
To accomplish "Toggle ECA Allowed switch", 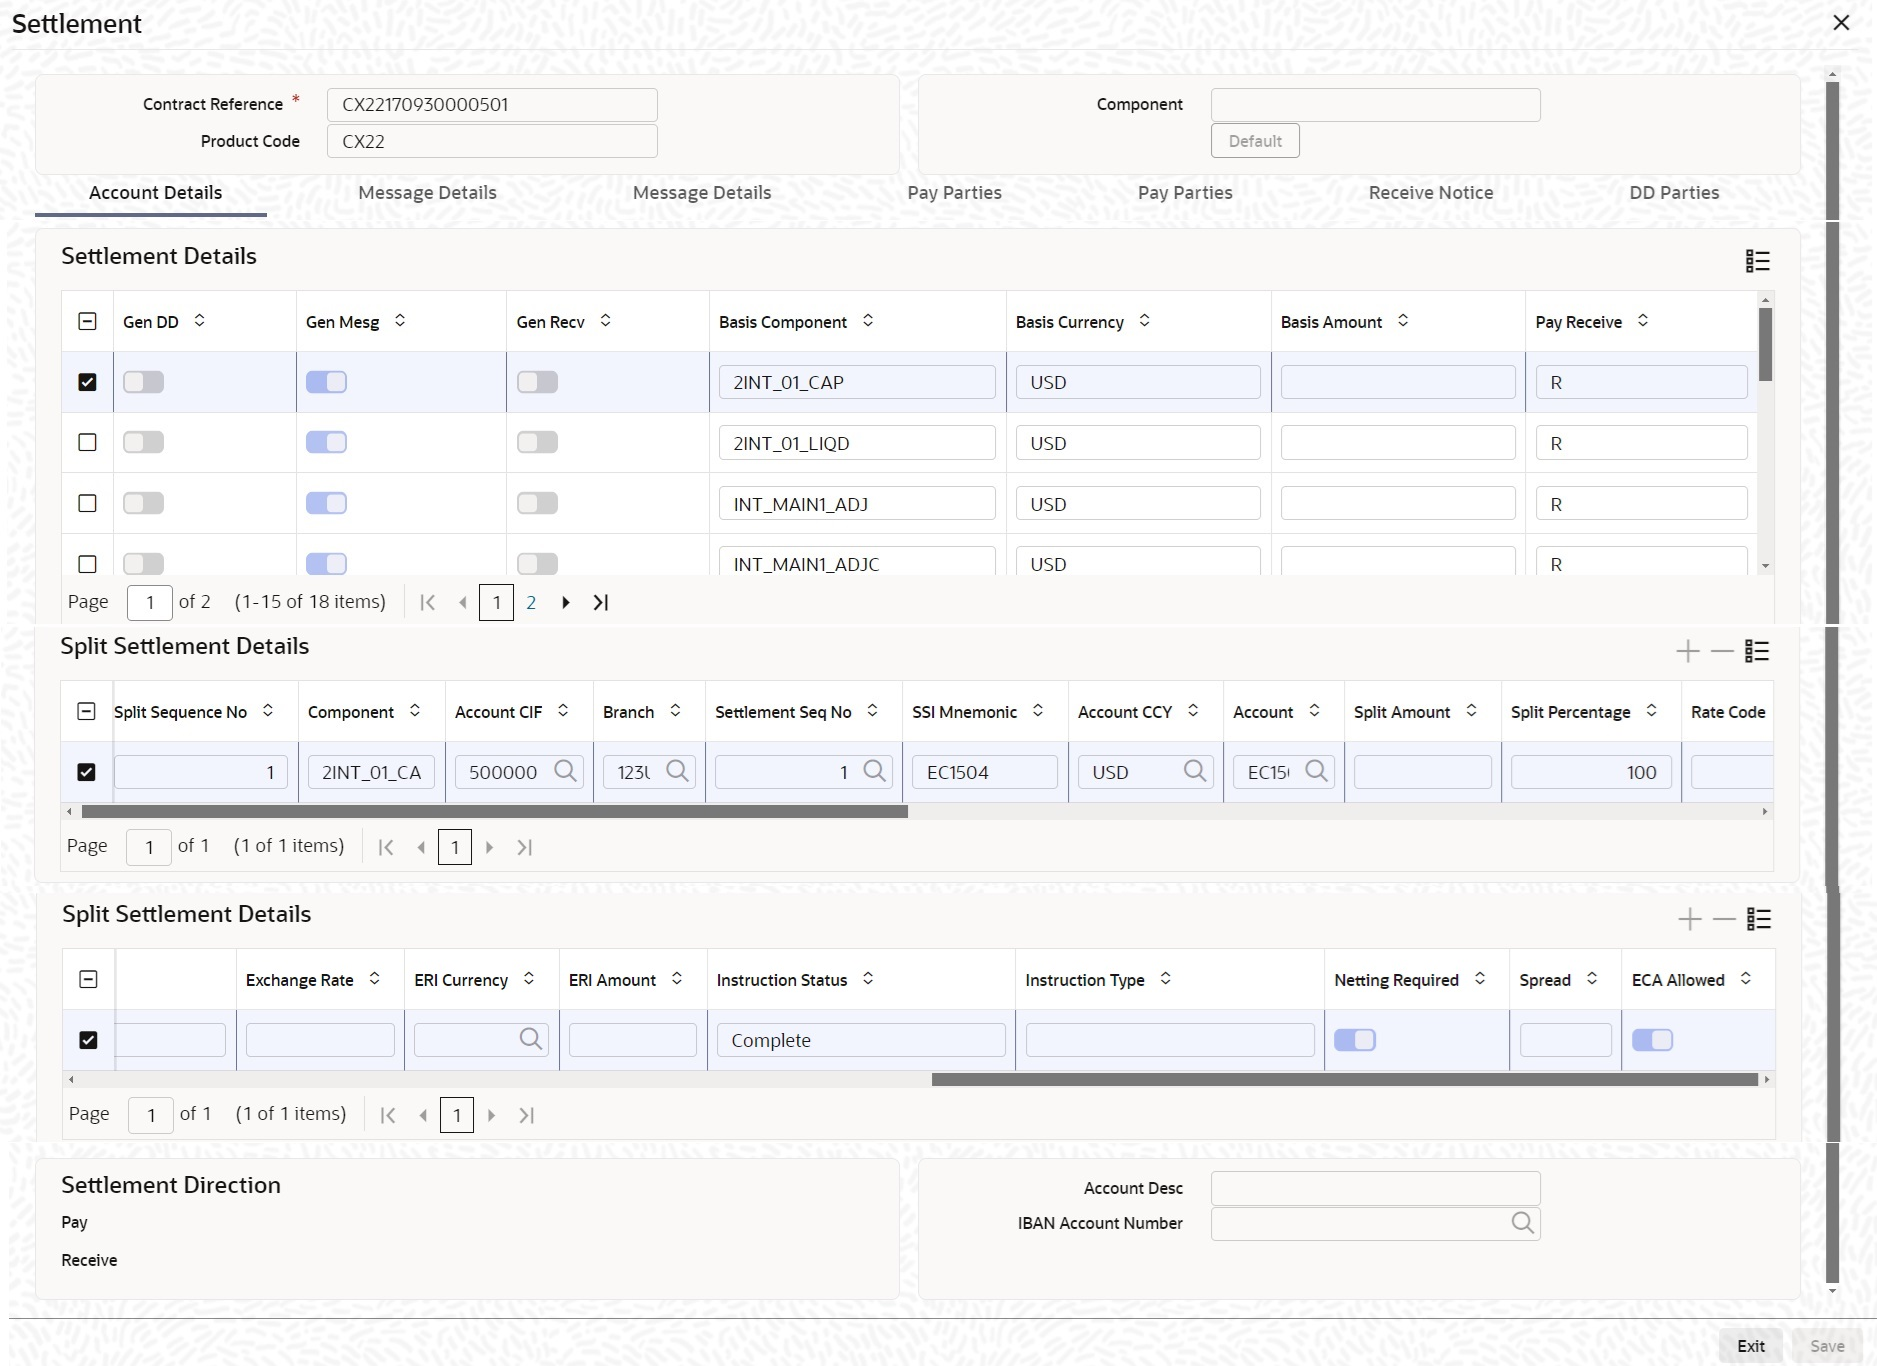I will (1653, 1040).
